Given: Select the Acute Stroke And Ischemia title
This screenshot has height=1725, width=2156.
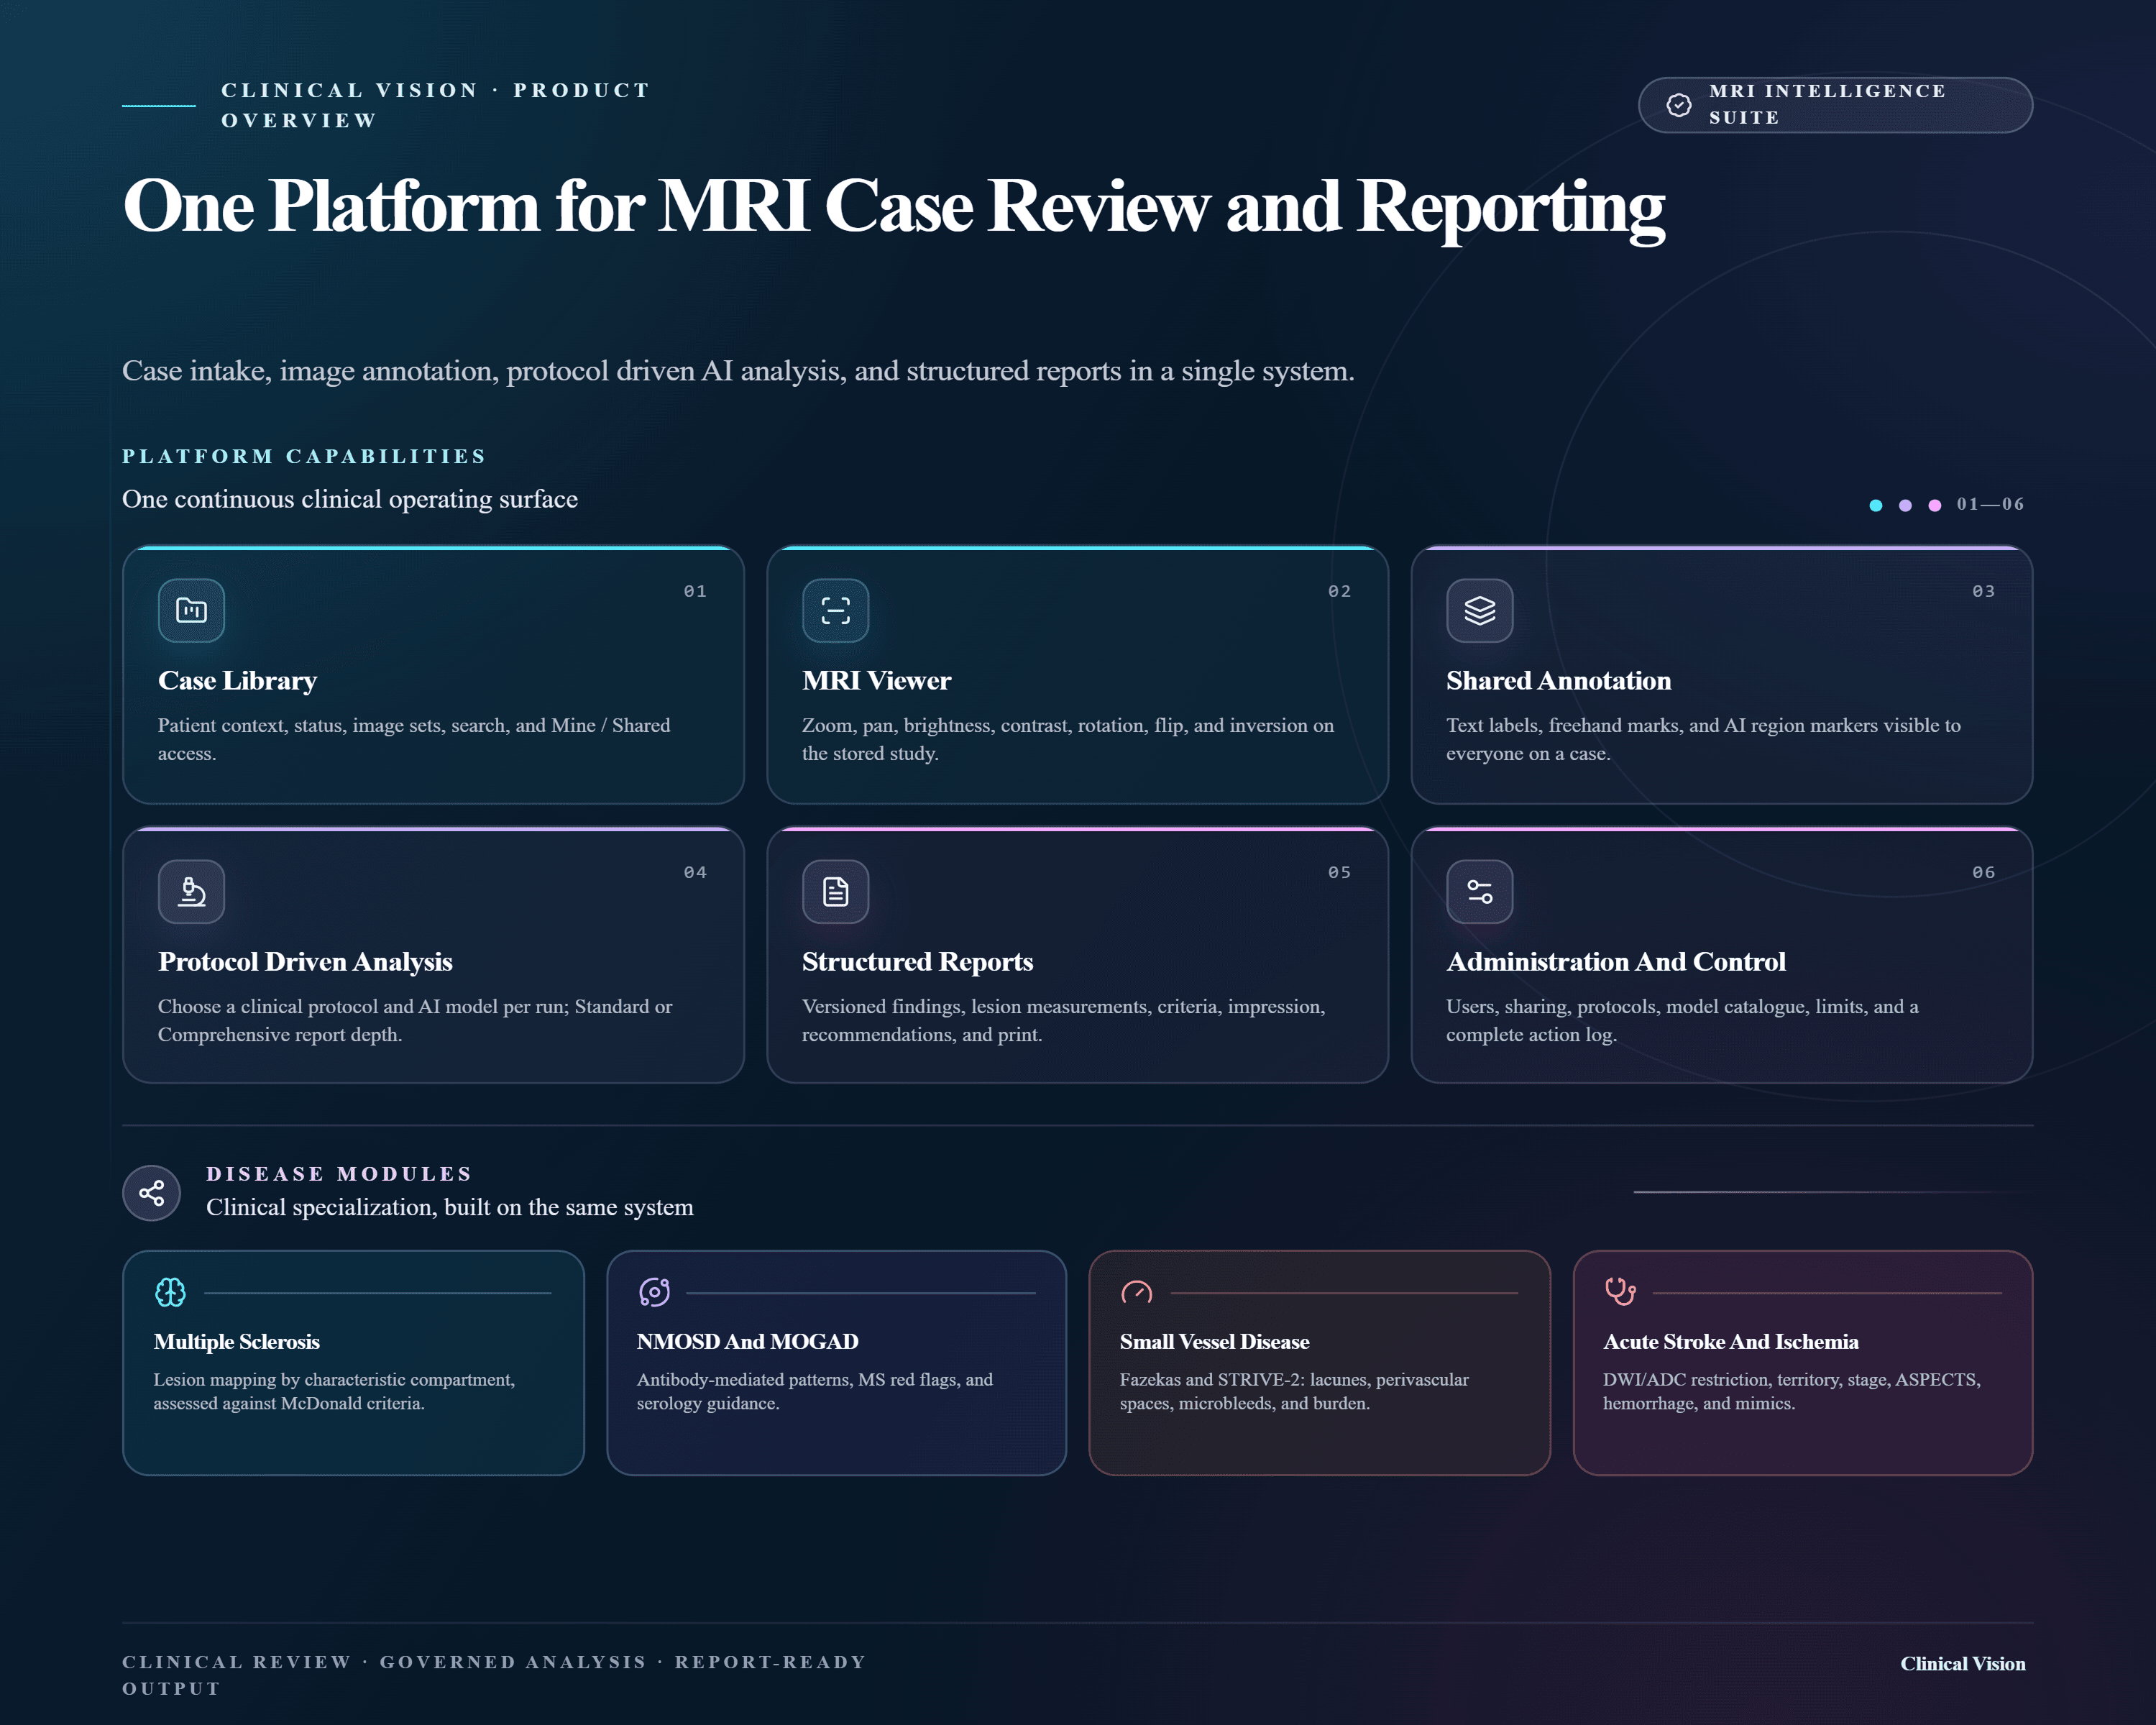Looking at the screenshot, I should click(1730, 1342).
